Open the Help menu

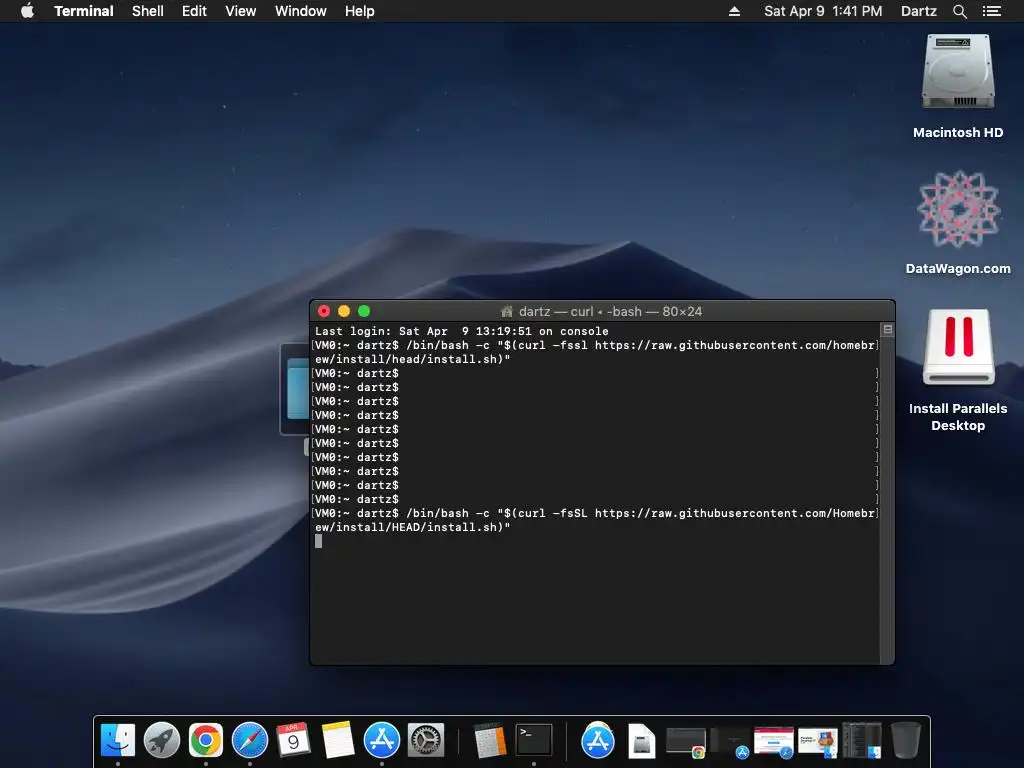click(x=360, y=11)
